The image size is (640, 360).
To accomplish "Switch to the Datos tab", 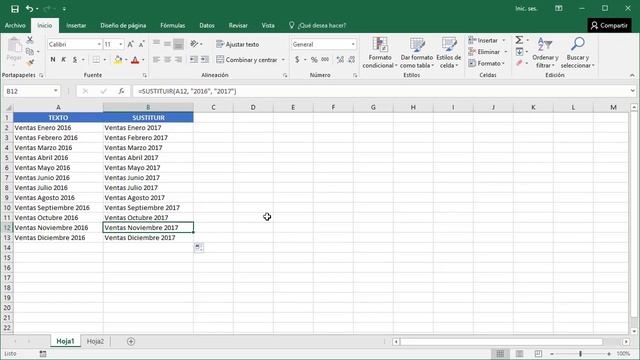I will coord(207,25).
